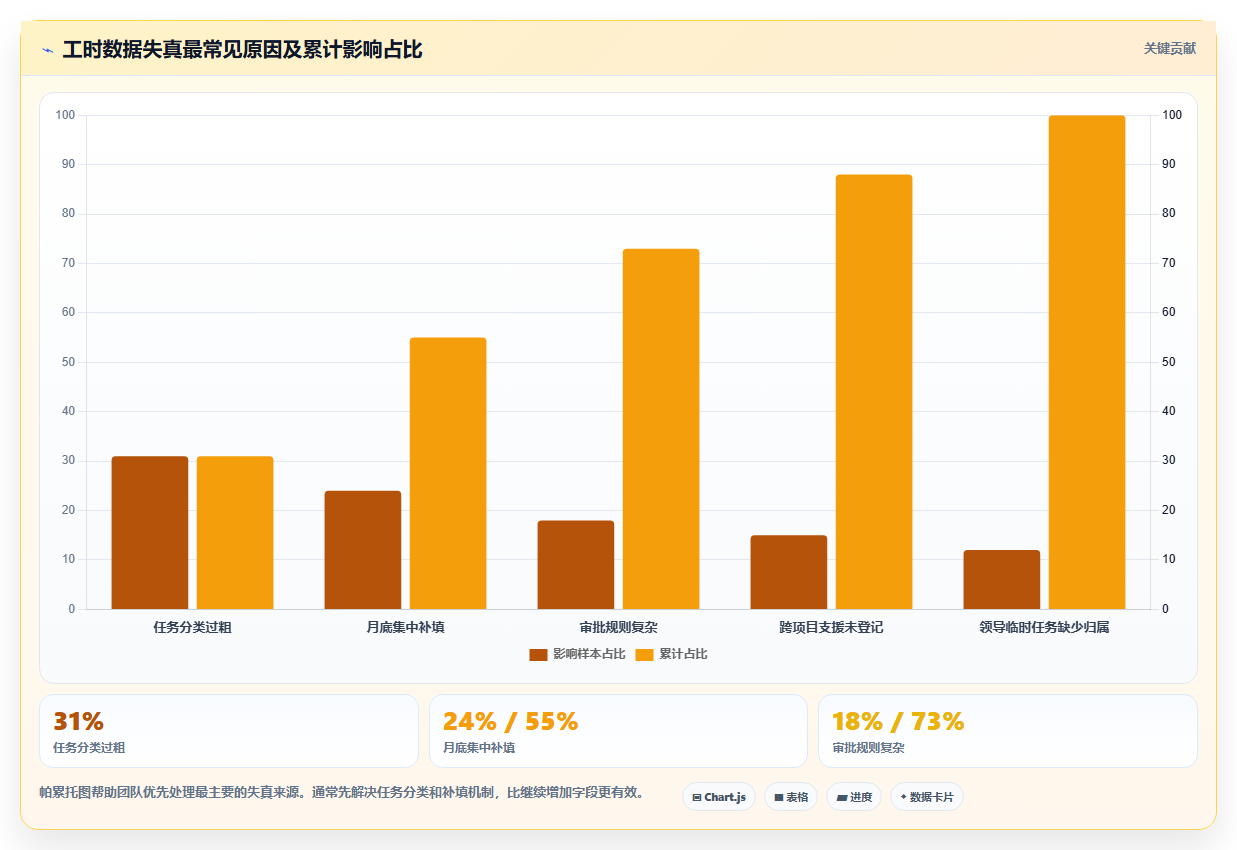Image resolution: width=1237 pixels, height=850 pixels.
Task: Click the dark bar for 跨项目支援未登记
Action: [789, 572]
